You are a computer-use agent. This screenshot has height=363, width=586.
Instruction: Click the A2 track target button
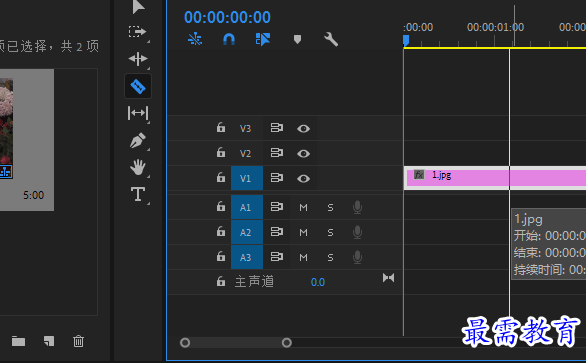point(247,232)
